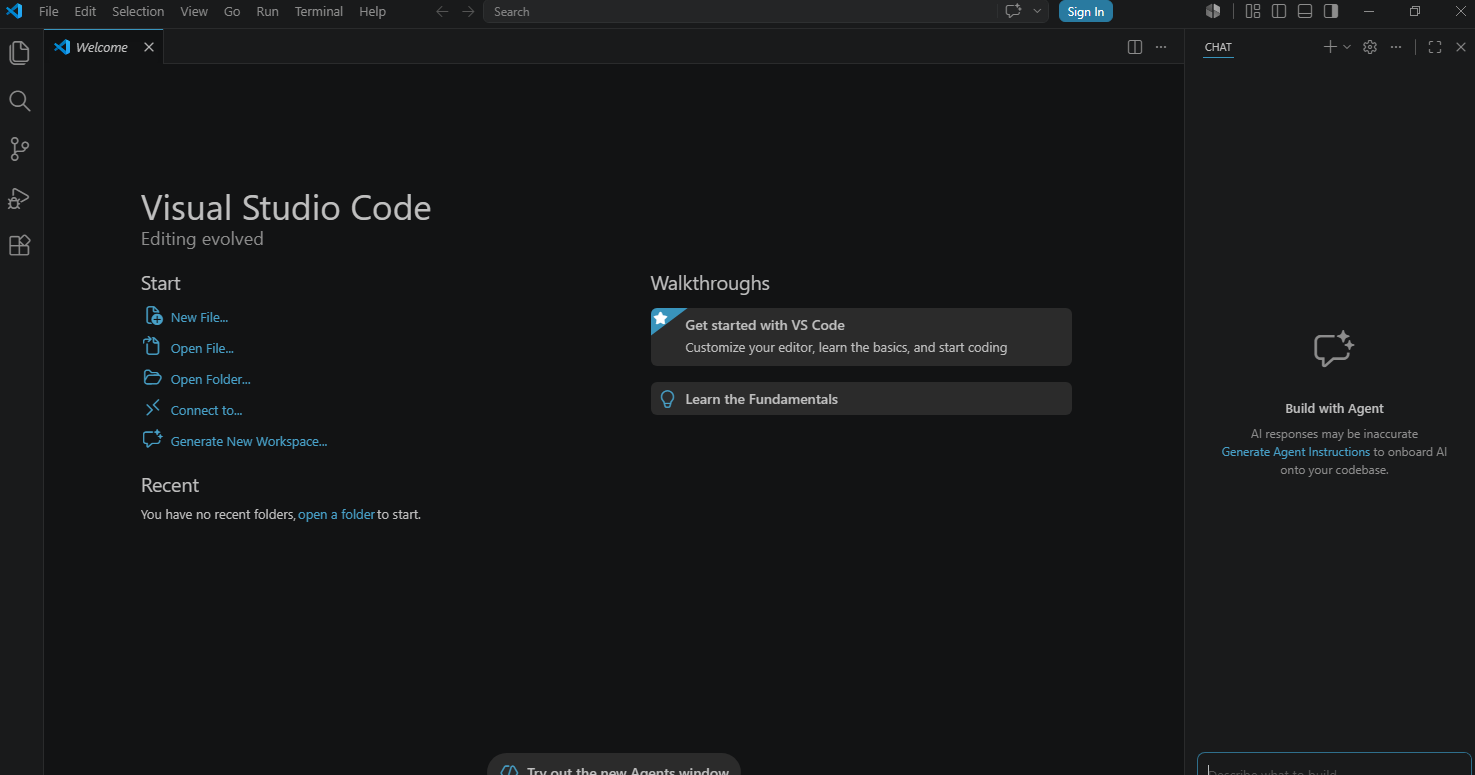Toggle the primary side bar
This screenshot has height=775, width=1475.
[x=1279, y=12]
